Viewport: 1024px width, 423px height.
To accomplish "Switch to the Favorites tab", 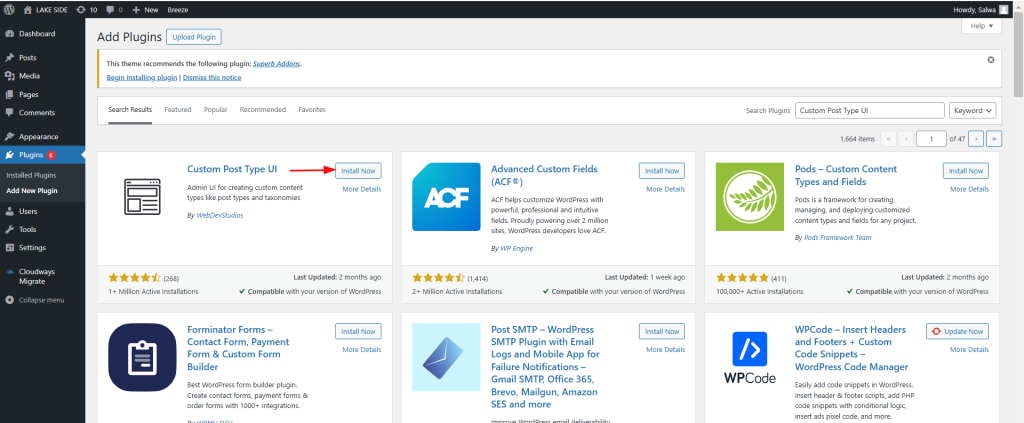I will tap(312, 110).
